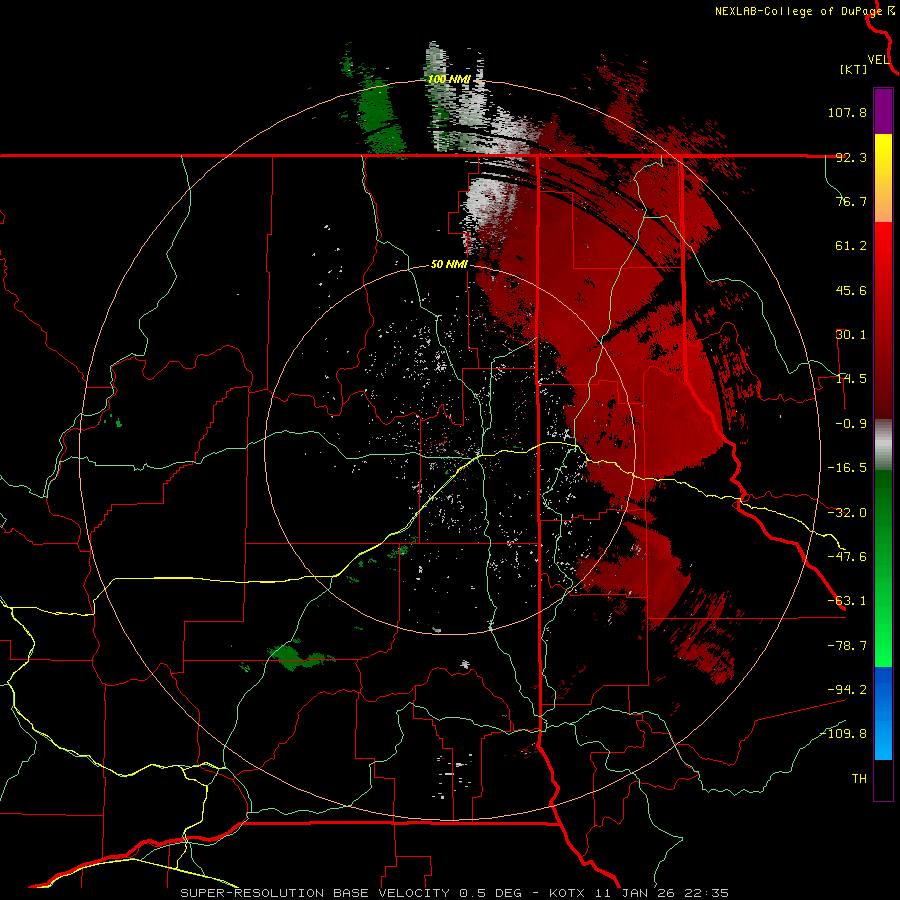Click the 45.6 velocity scale value
The height and width of the screenshot is (900, 900).
click(851, 290)
